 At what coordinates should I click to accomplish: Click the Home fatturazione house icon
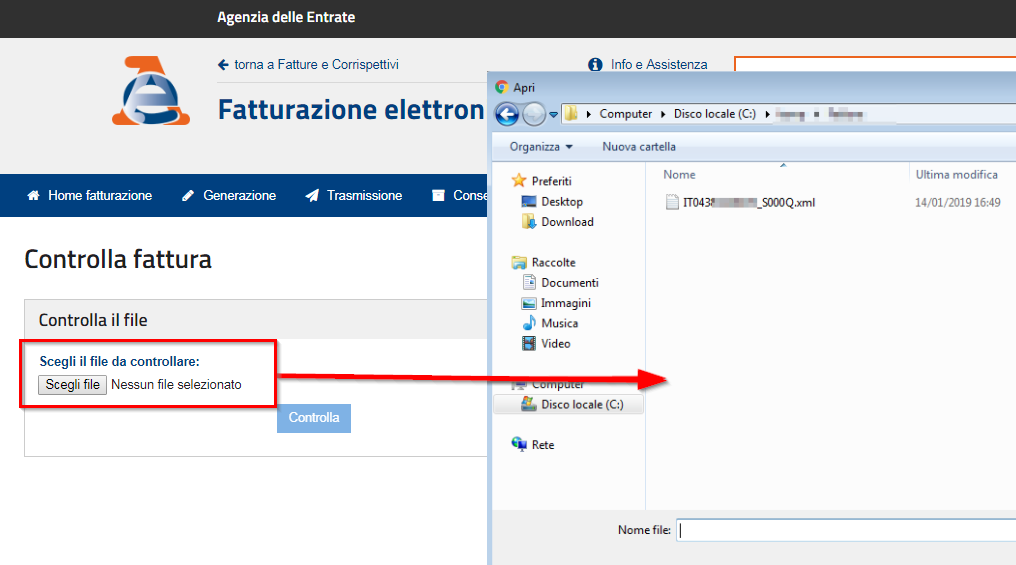click(34, 196)
